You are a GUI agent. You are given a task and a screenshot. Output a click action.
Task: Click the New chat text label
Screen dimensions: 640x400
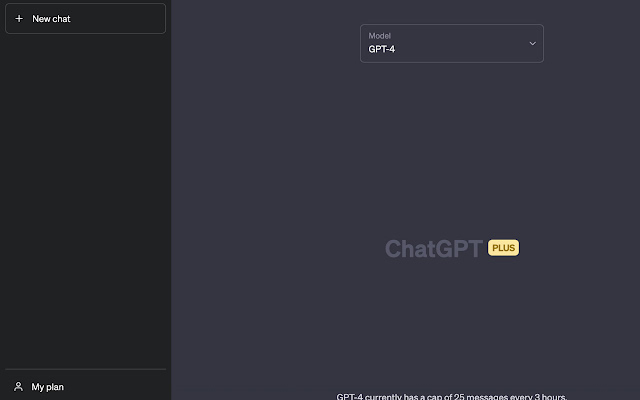[x=51, y=19]
